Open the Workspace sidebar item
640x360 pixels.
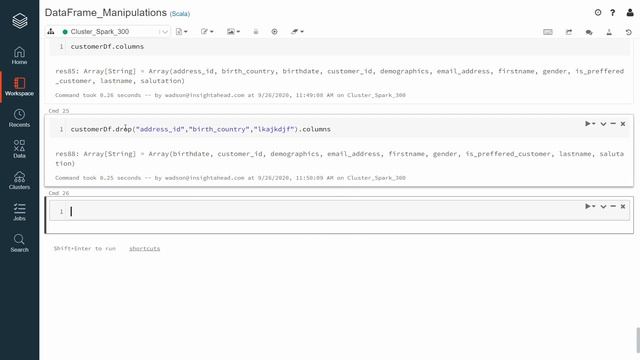19,87
